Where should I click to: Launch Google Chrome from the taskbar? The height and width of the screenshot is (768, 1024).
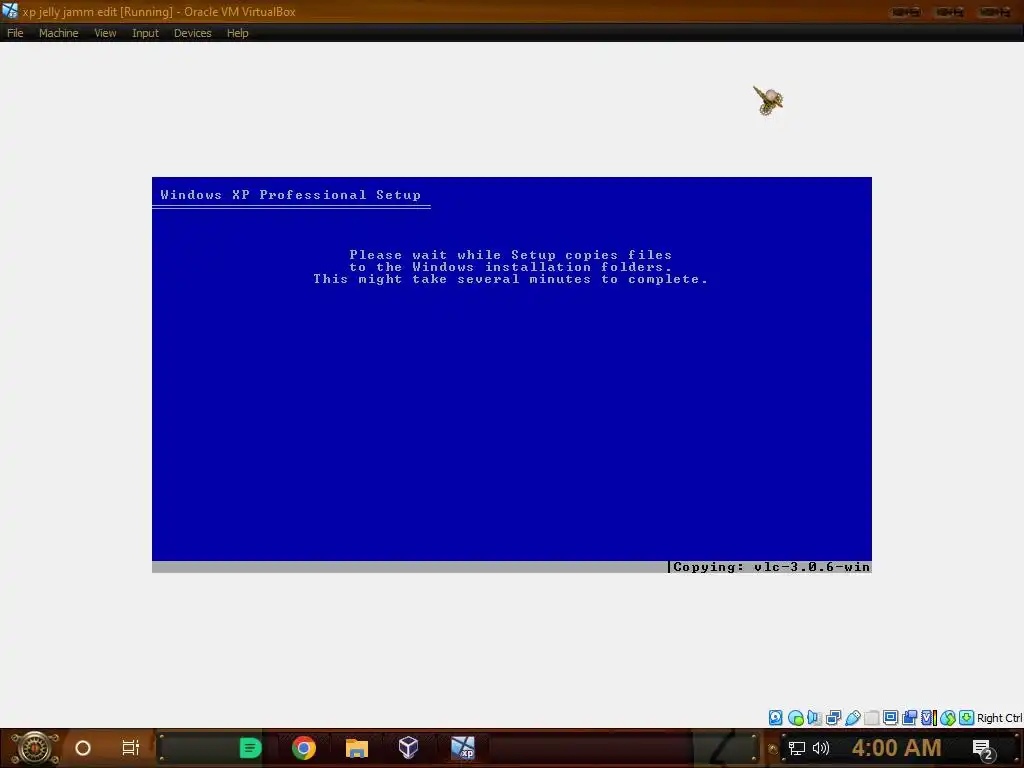[304, 748]
